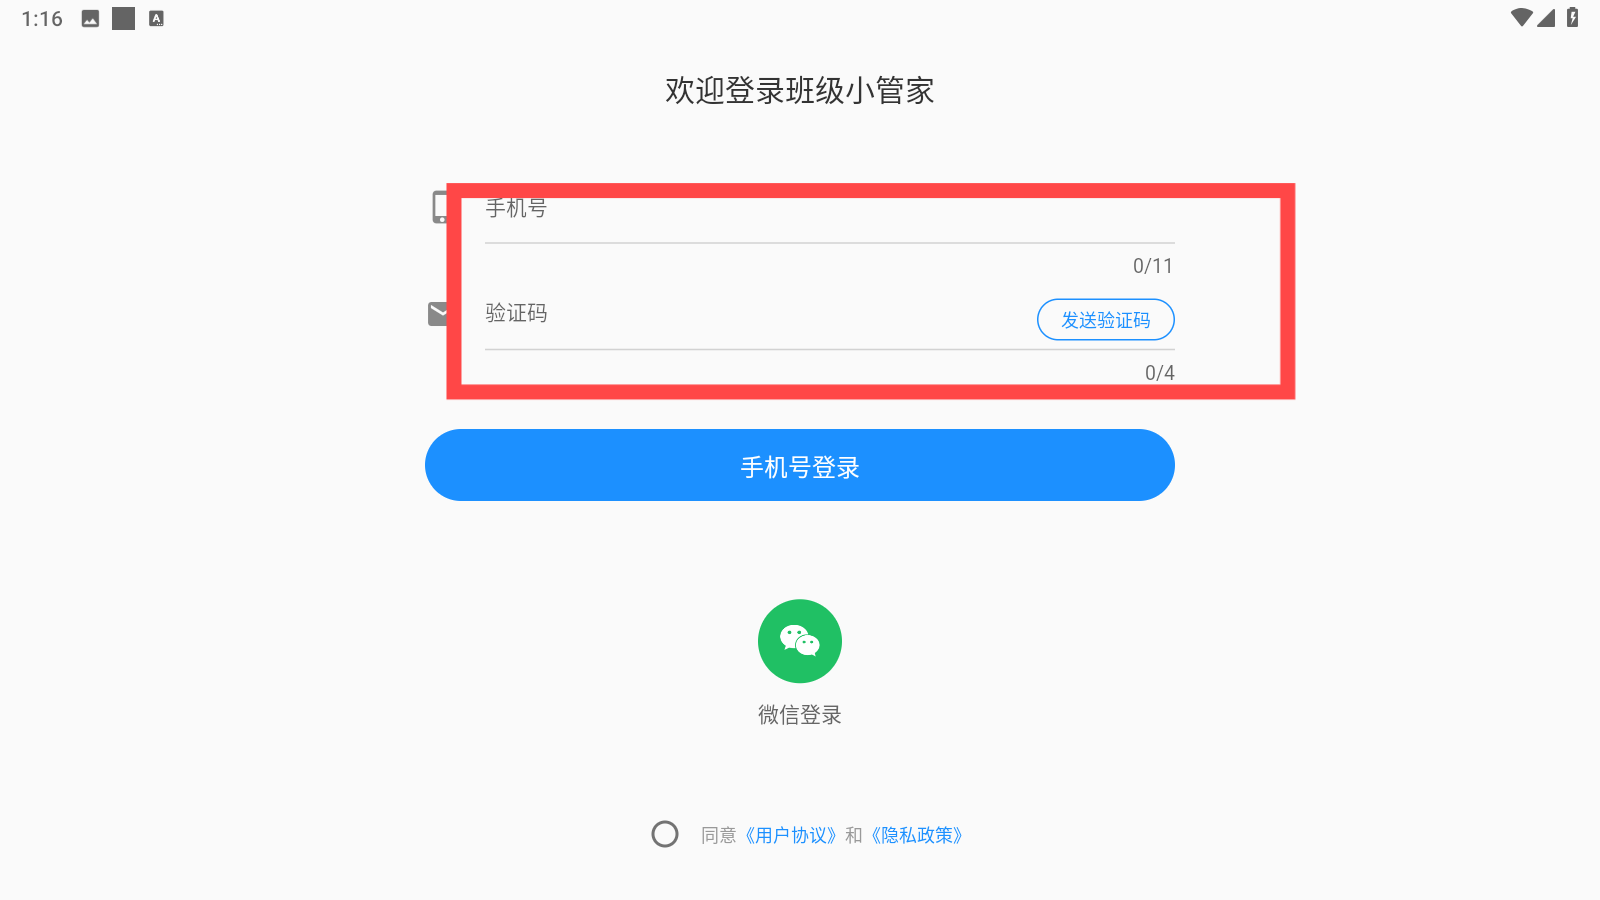Tick the agreement circle before 同意
The height and width of the screenshot is (900, 1600).
pos(665,834)
